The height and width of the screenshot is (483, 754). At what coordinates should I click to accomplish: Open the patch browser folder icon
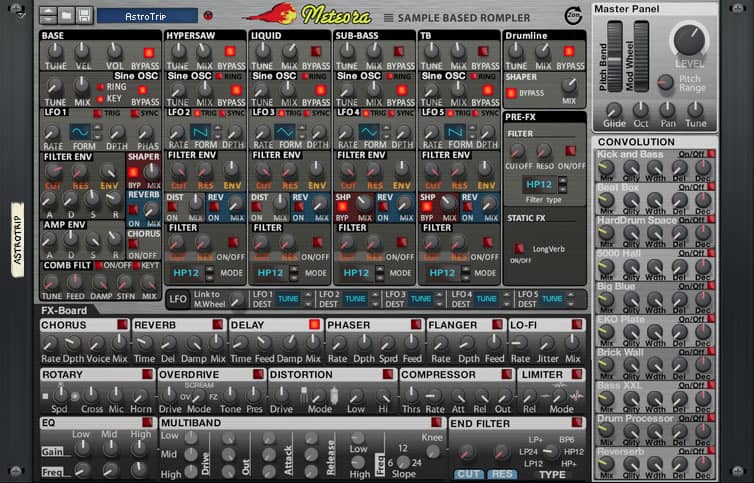[x=66, y=15]
